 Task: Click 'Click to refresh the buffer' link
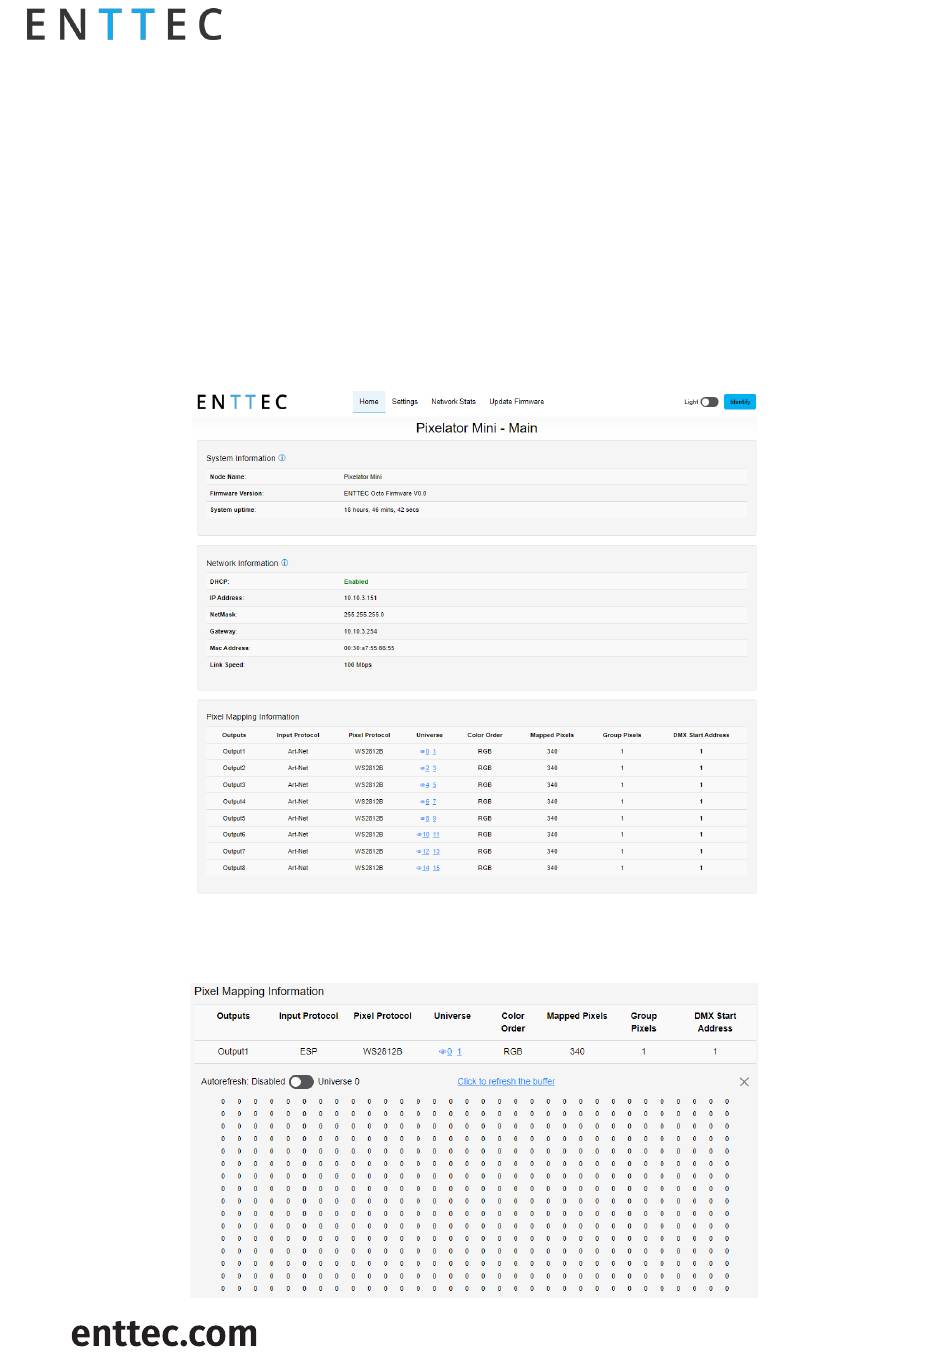click(x=506, y=1081)
